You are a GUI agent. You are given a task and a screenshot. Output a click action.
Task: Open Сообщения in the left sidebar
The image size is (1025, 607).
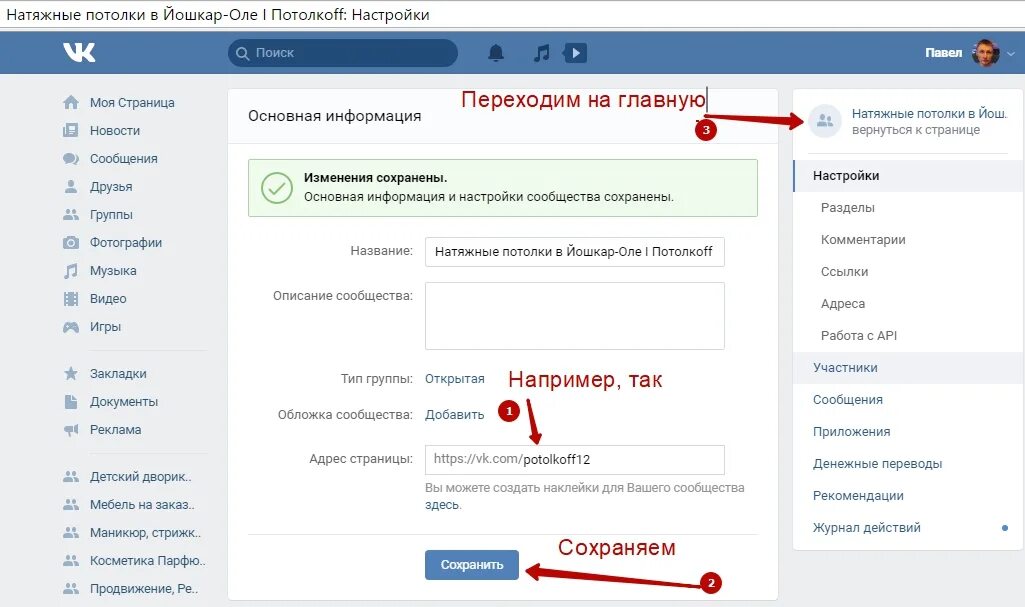point(124,159)
